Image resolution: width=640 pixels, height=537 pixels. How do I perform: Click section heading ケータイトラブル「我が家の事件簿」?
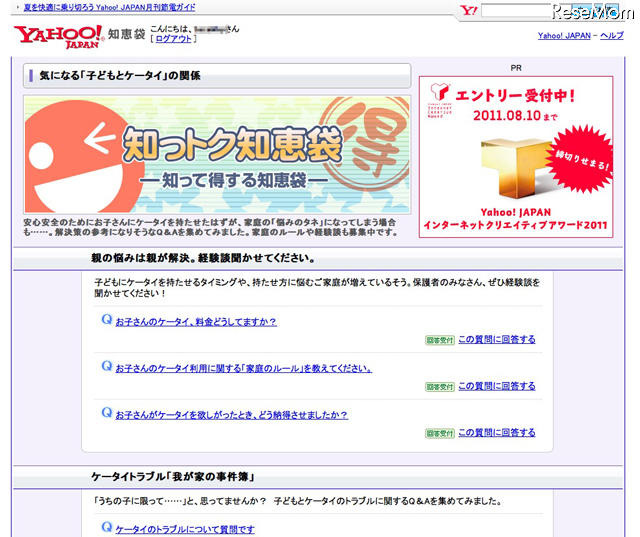[x=173, y=477]
